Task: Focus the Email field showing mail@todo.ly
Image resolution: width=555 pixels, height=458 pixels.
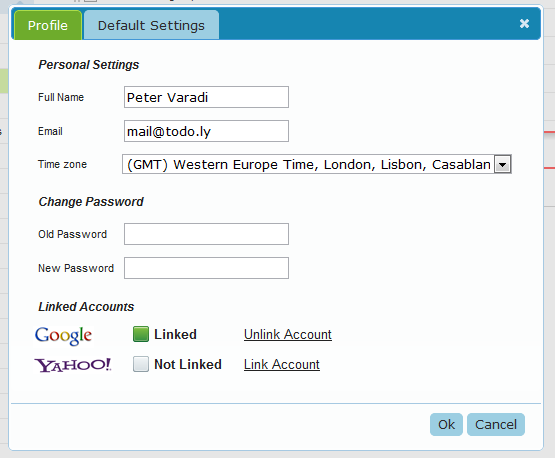Action: 206,131
